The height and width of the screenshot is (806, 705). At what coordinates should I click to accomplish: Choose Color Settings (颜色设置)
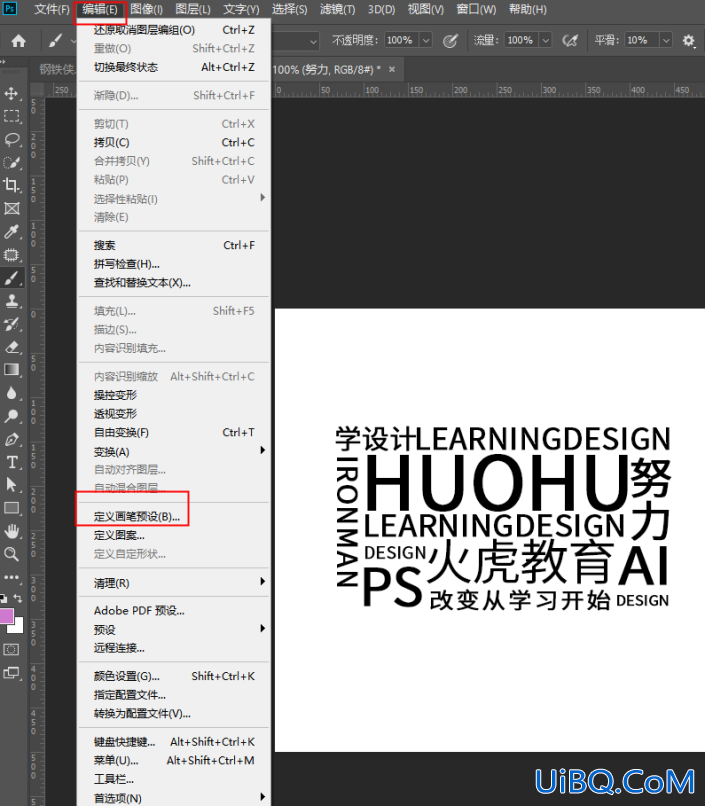174,676
